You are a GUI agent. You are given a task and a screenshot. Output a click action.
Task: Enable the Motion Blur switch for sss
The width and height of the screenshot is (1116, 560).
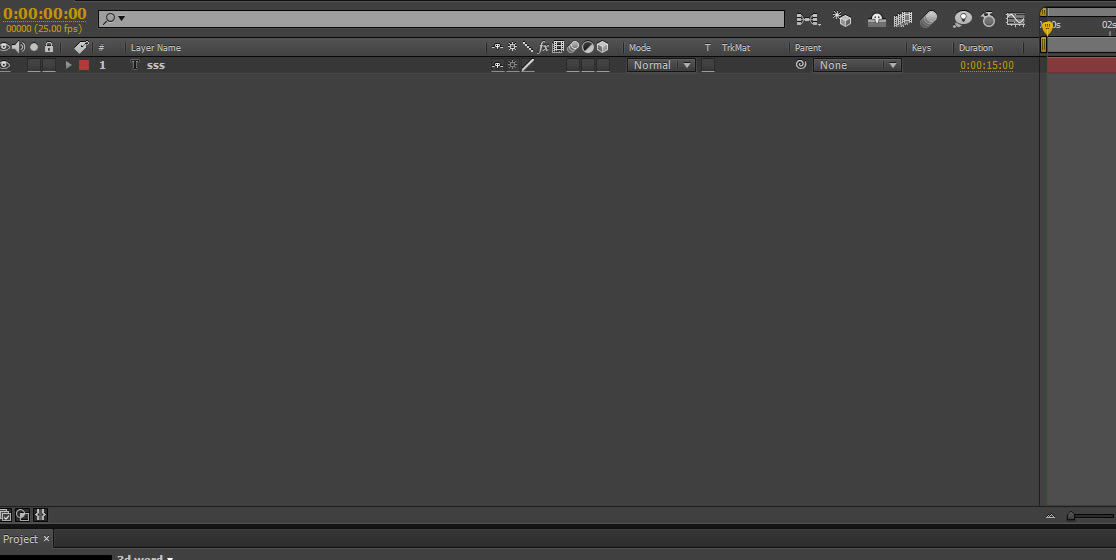(x=573, y=65)
